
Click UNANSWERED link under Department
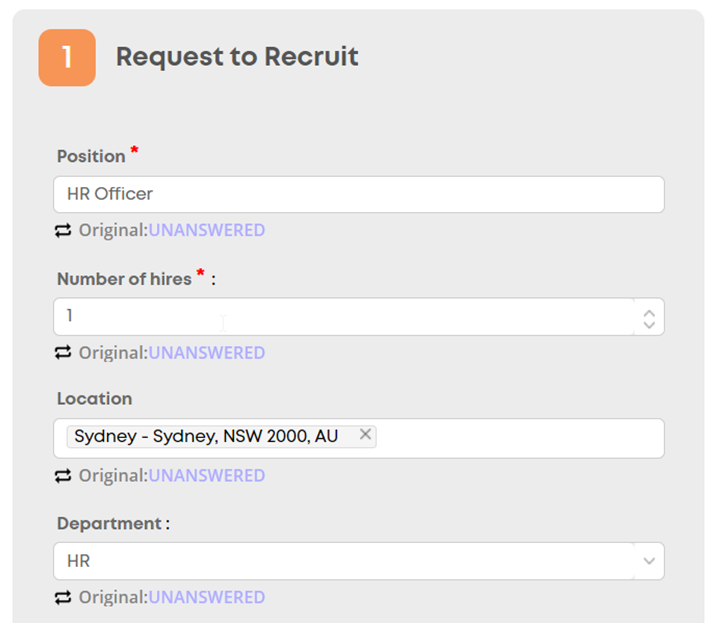point(207,597)
